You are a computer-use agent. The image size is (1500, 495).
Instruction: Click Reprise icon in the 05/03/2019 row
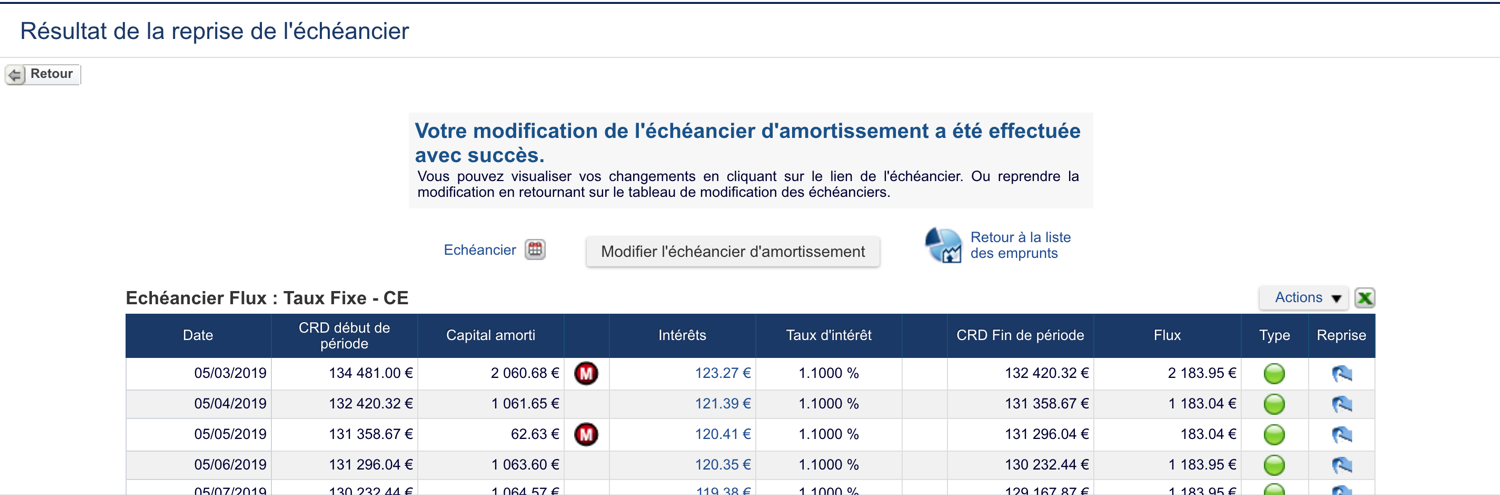coord(1342,374)
